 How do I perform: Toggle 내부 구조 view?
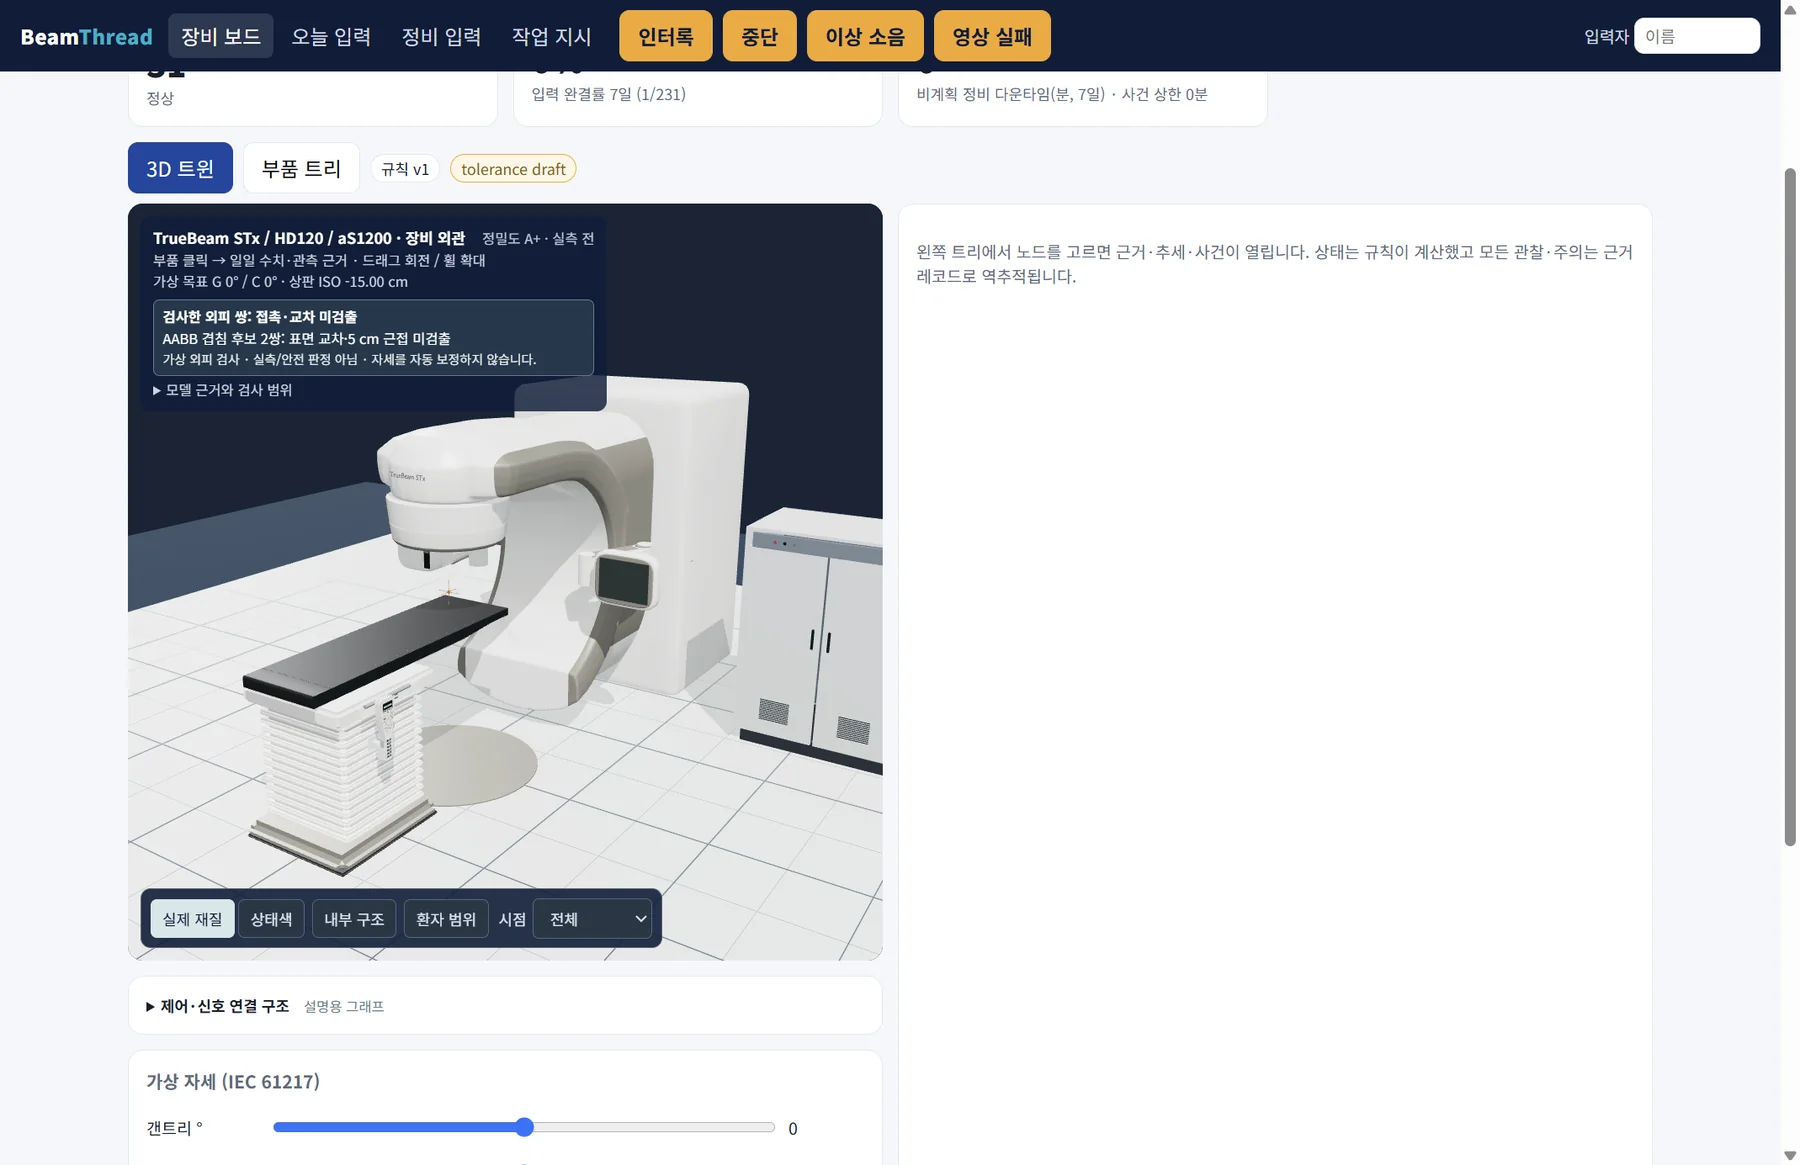354,919
